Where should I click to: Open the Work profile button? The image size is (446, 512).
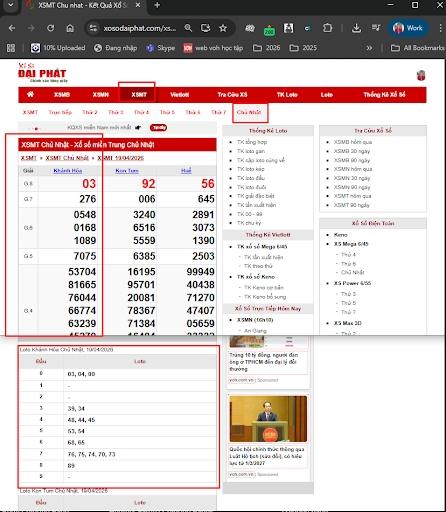coord(408,28)
